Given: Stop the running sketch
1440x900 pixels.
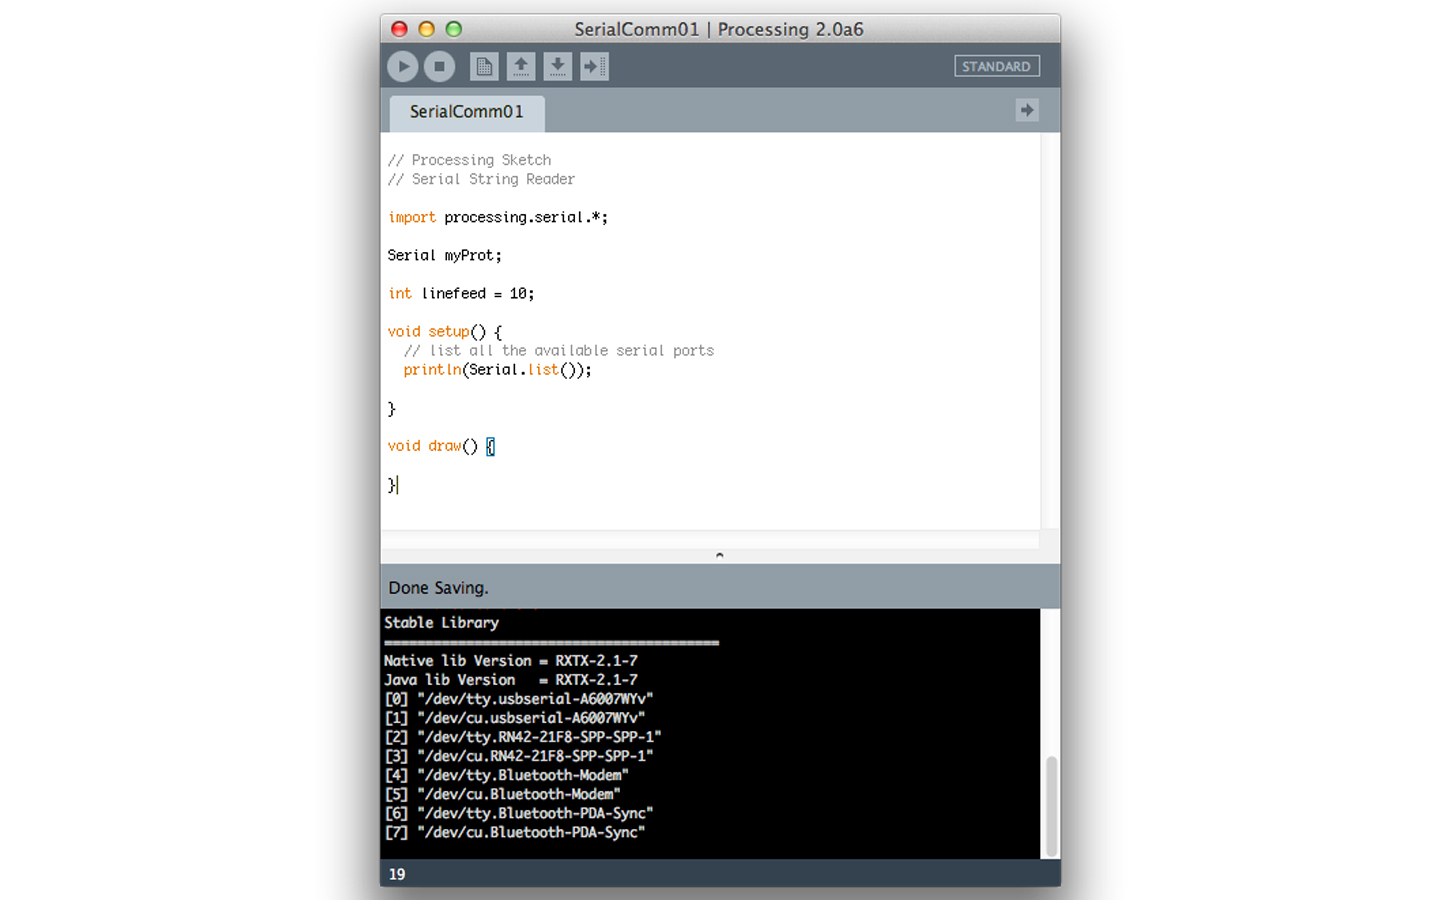Looking at the screenshot, I should pos(439,67).
